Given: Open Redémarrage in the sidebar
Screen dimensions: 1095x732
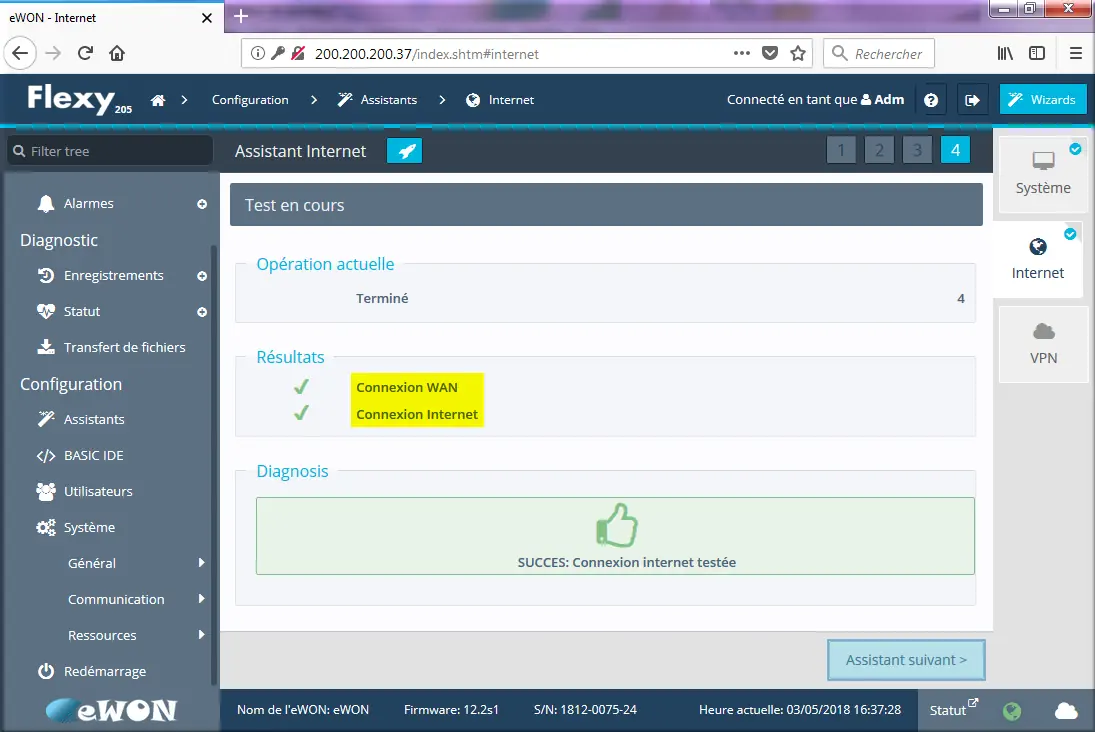Looking at the screenshot, I should coord(105,671).
